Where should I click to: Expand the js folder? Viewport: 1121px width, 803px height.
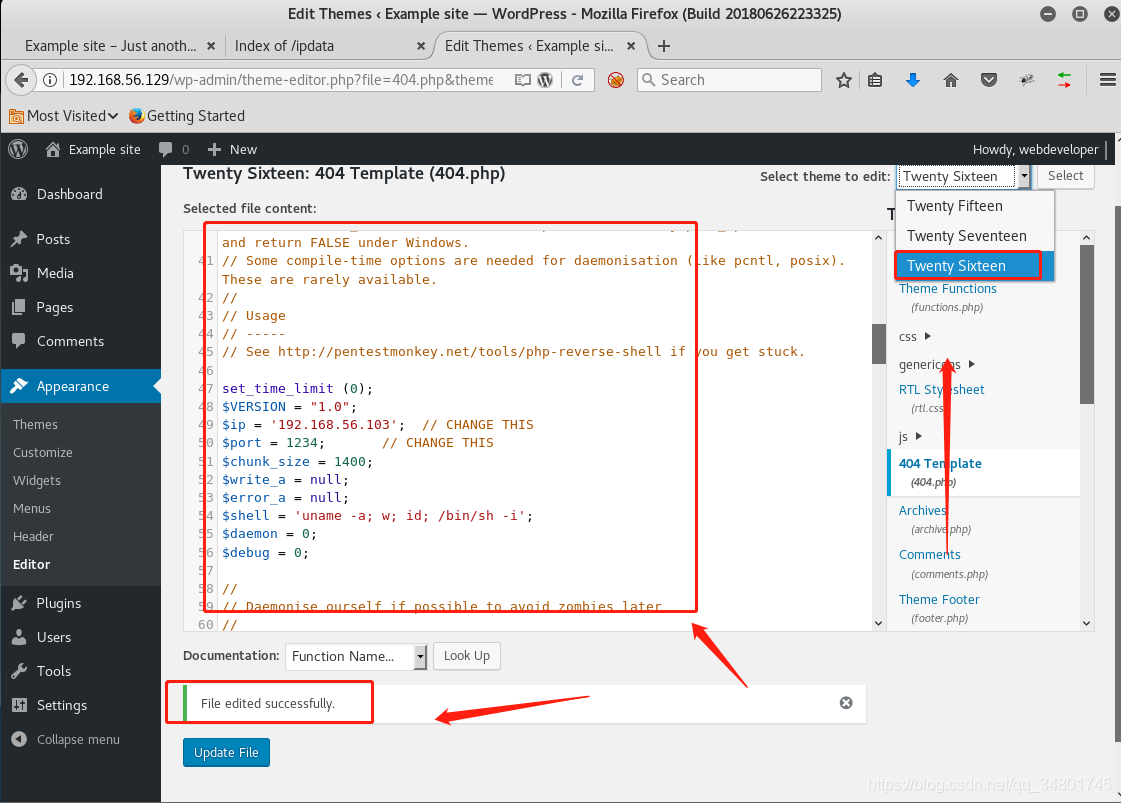point(910,436)
